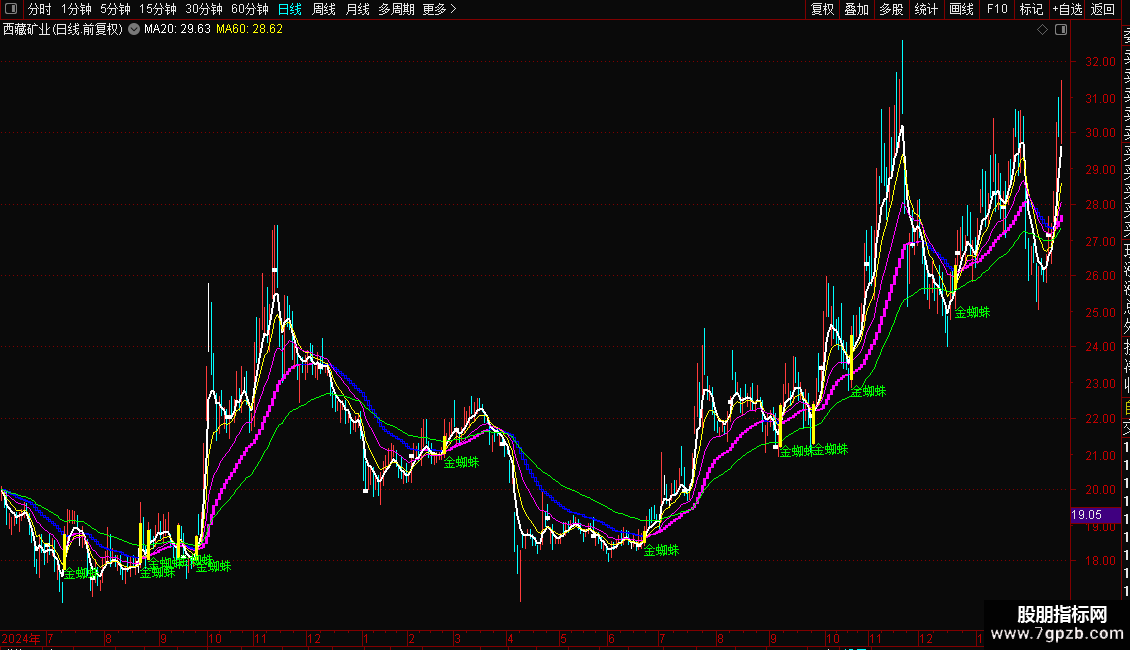Select the 5分钟 period tab

(x=115, y=9)
